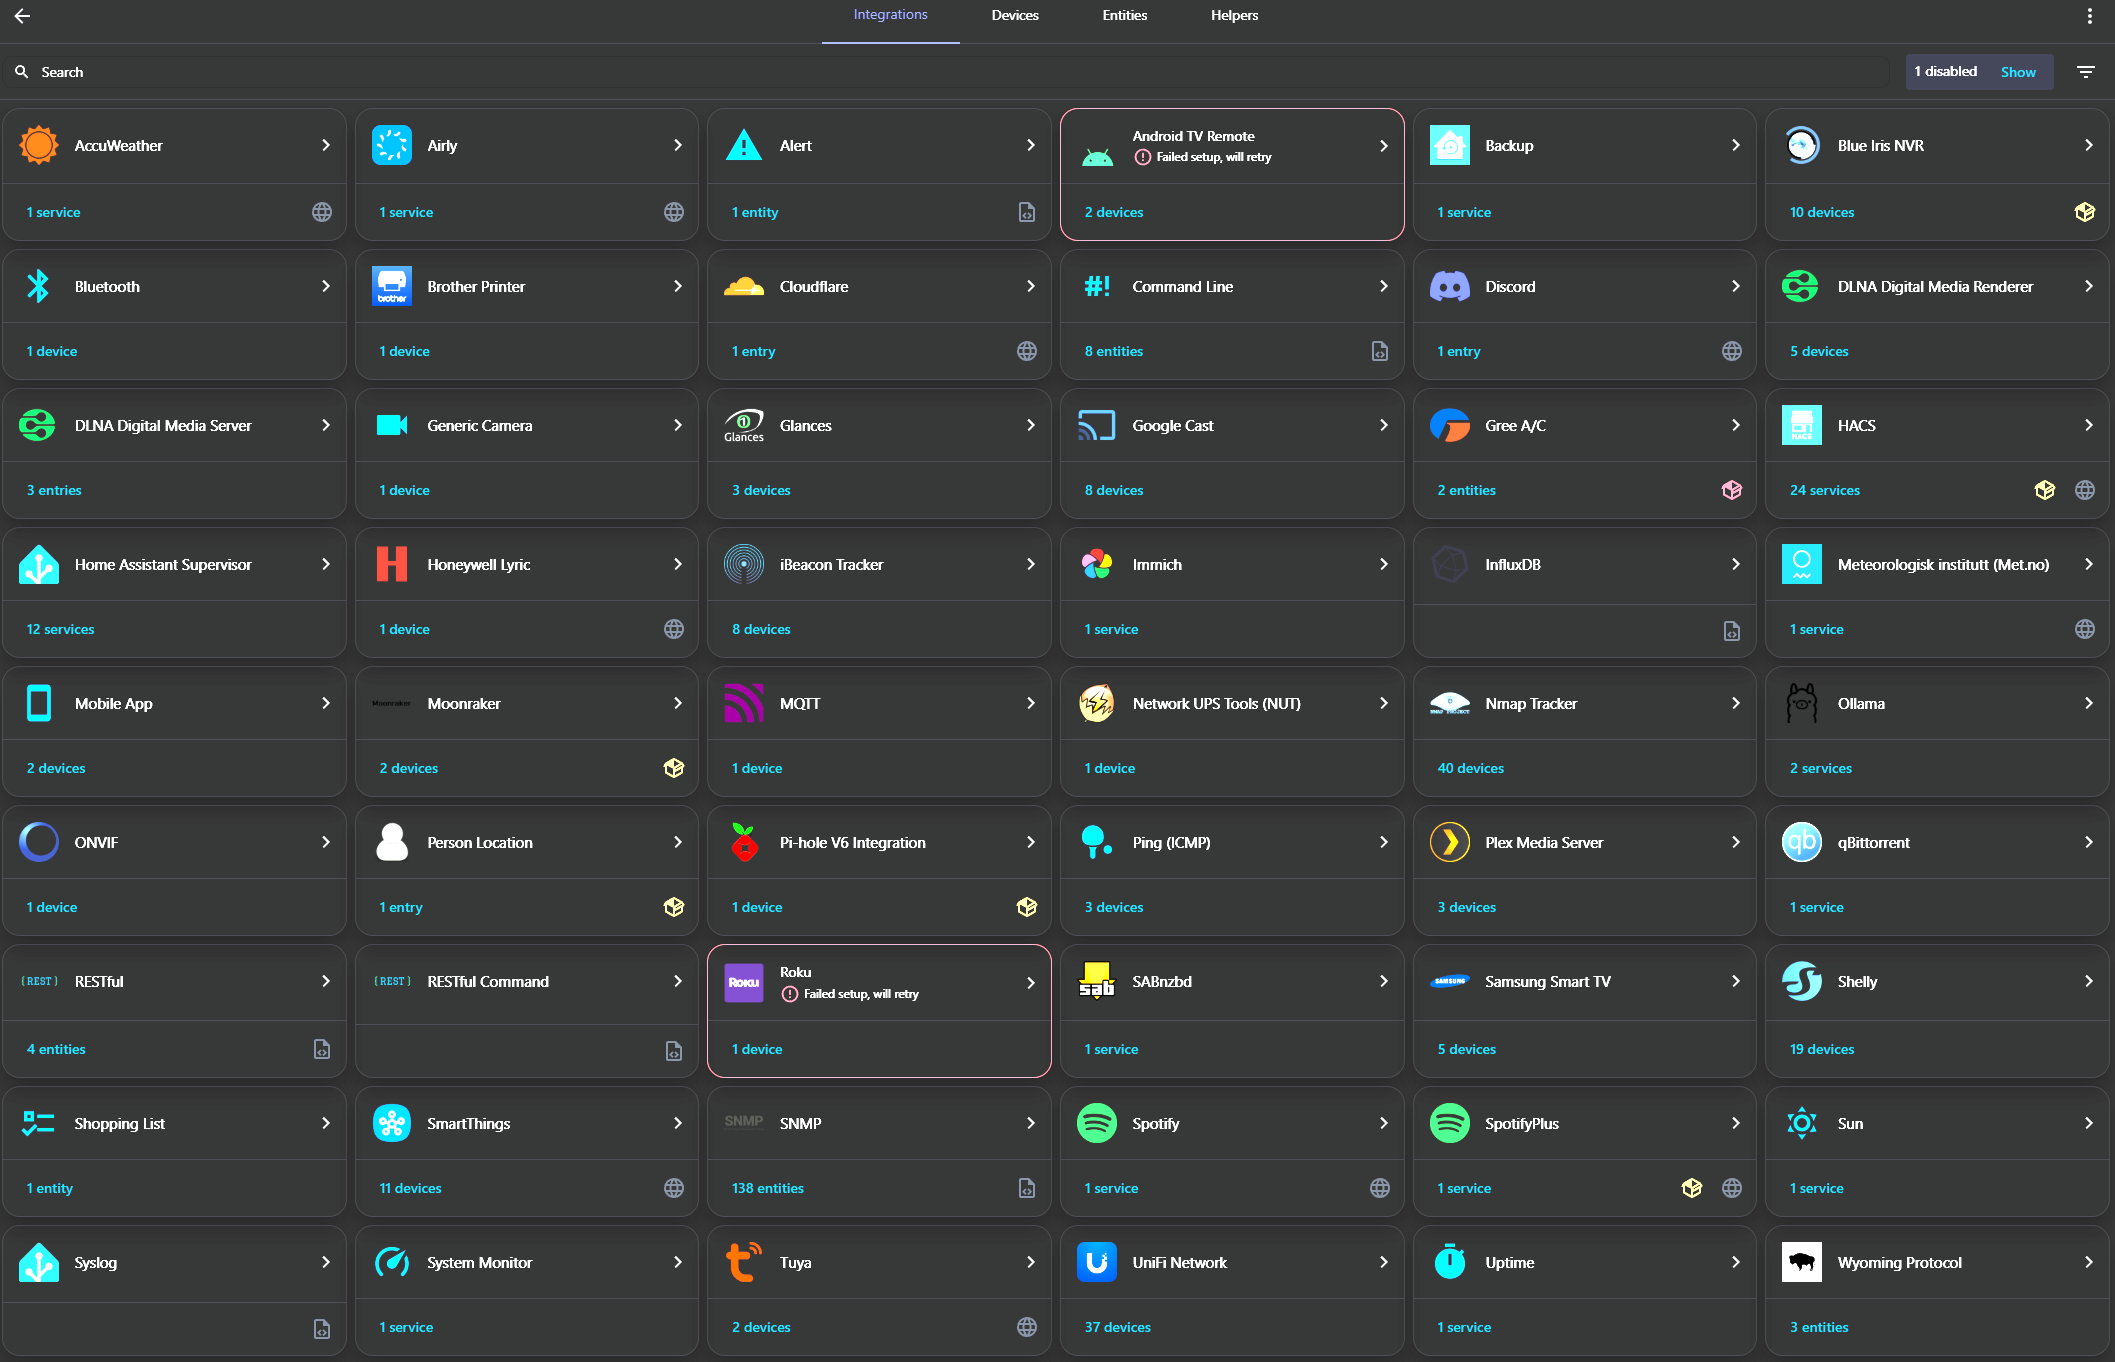Open the filter menu icon

coord(2085,72)
